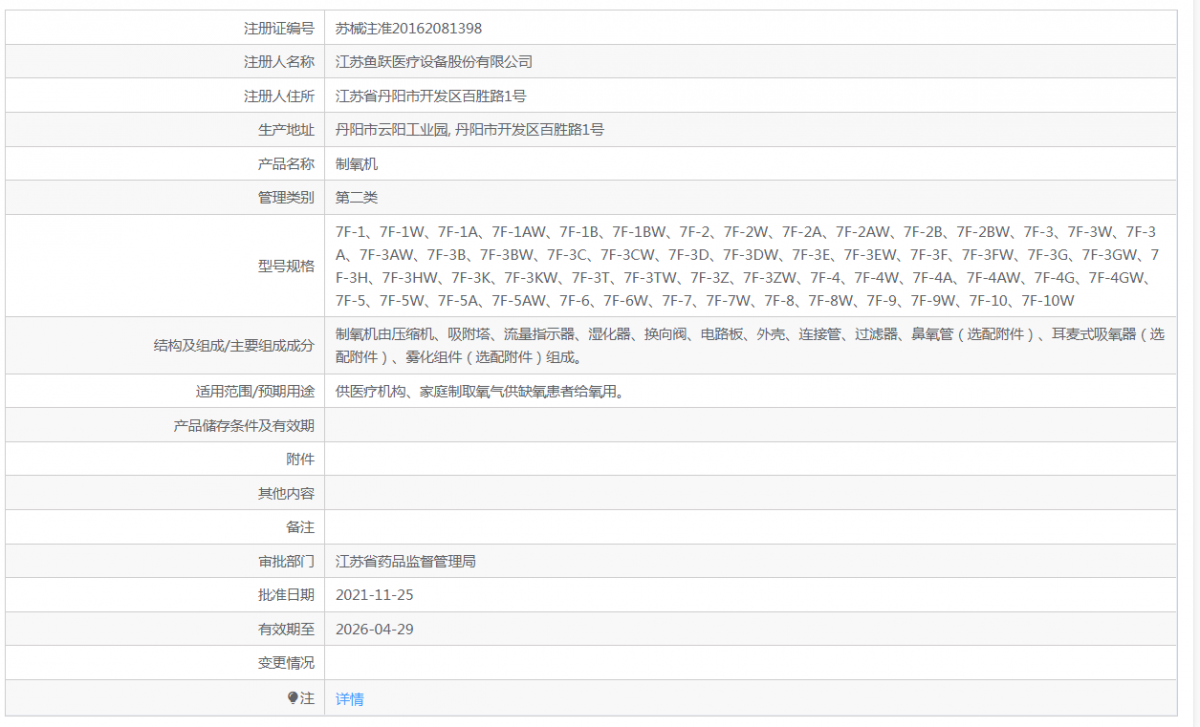The width and height of the screenshot is (1200, 727).
Task: Click the 注册人名称 row label
Action: point(279,62)
